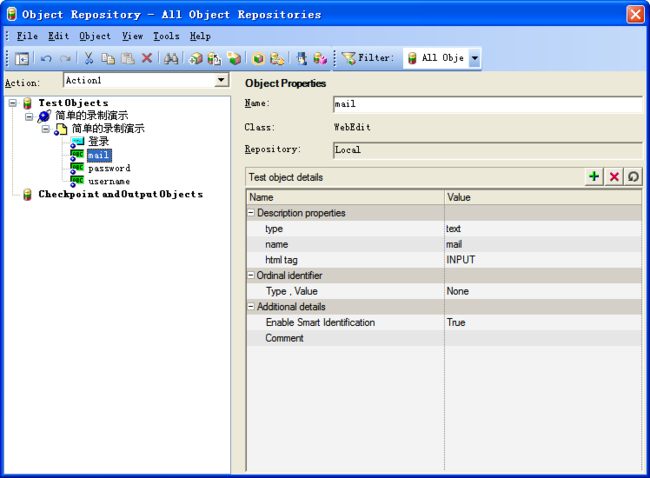Viewport: 650px width, 478px height.
Task: Click the WebEdit class label
Action: click(x=352, y=127)
